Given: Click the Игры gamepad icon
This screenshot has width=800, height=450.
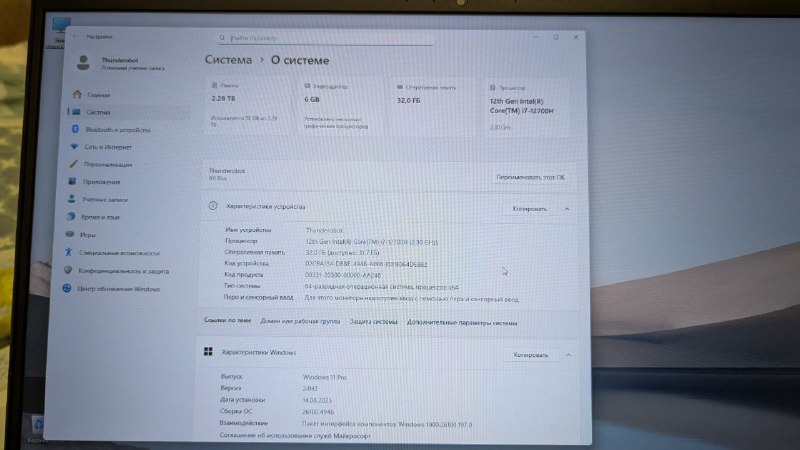Looking at the screenshot, I should [70, 234].
